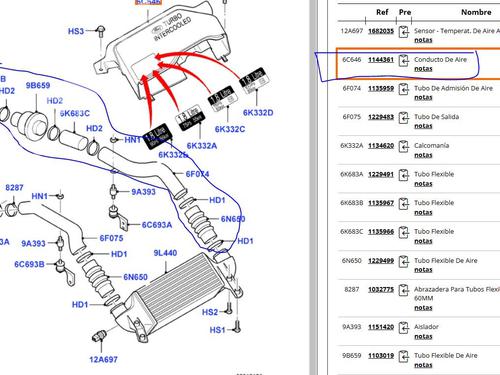This screenshot has height=375, width=500.
Task: Select the 9L440 intercooler label in diagram
Action: pyautogui.click(x=165, y=253)
